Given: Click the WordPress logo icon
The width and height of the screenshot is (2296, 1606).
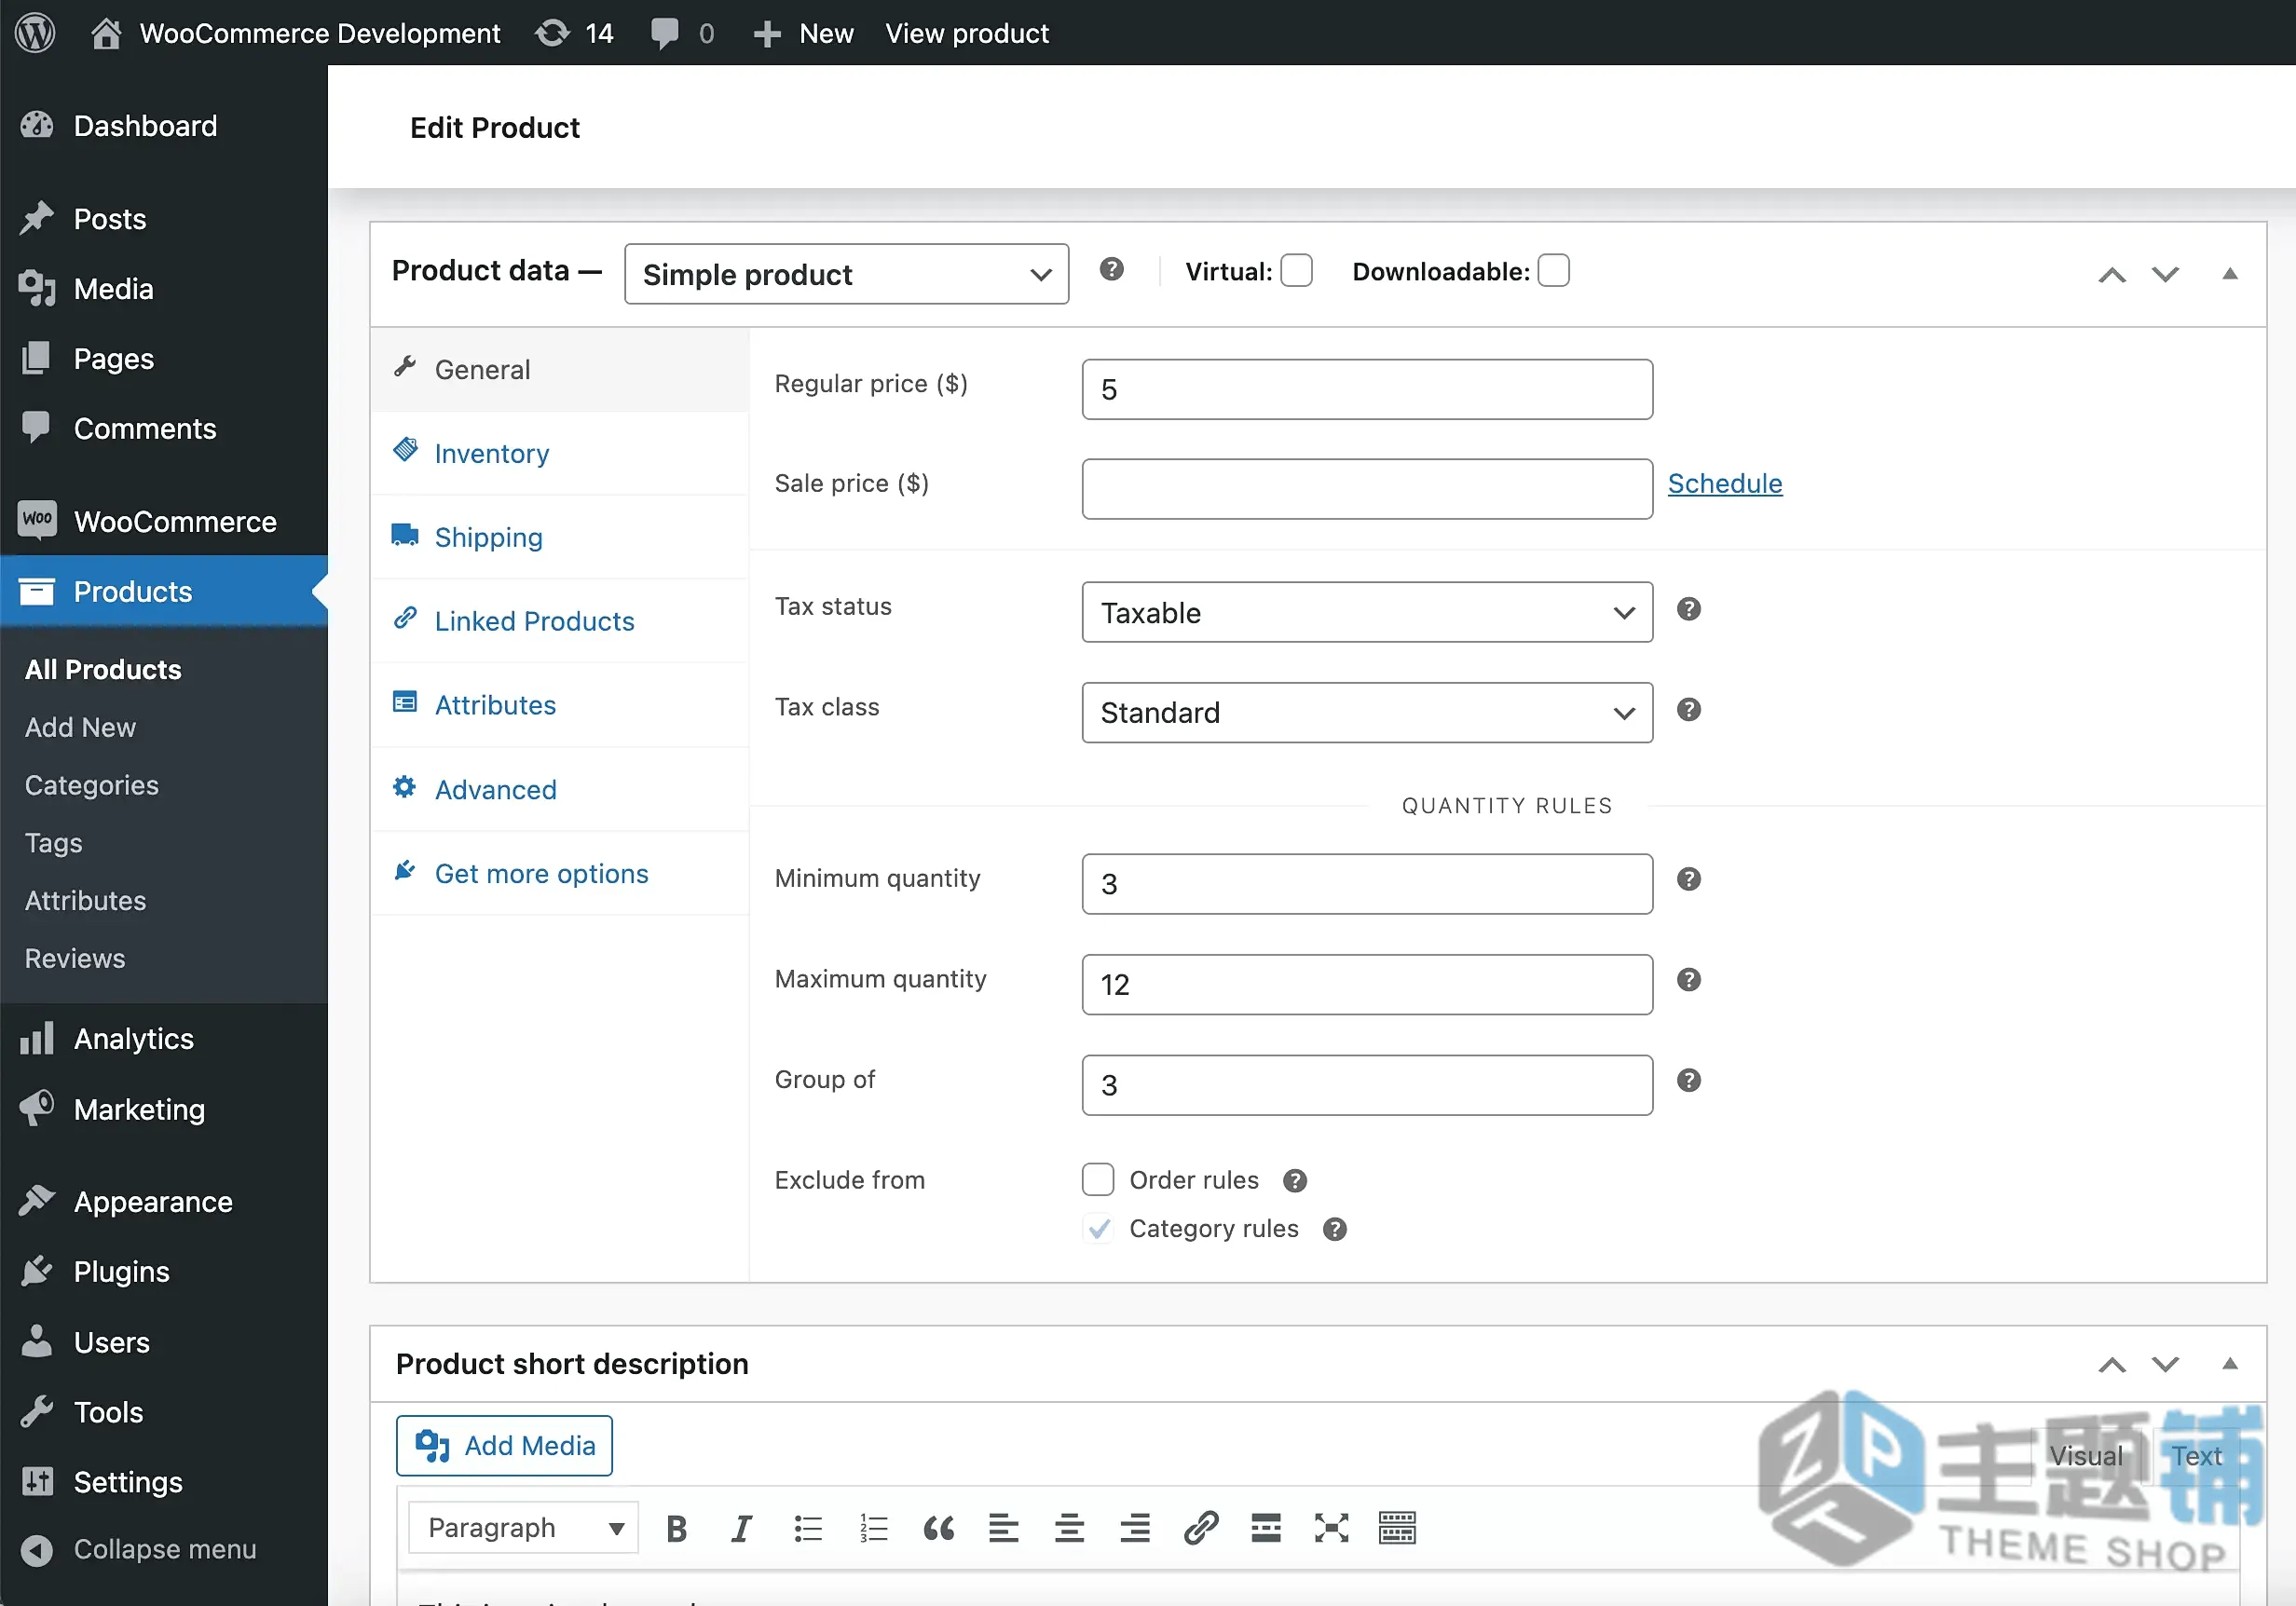Looking at the screenshot, I should [x=35, y=33].
